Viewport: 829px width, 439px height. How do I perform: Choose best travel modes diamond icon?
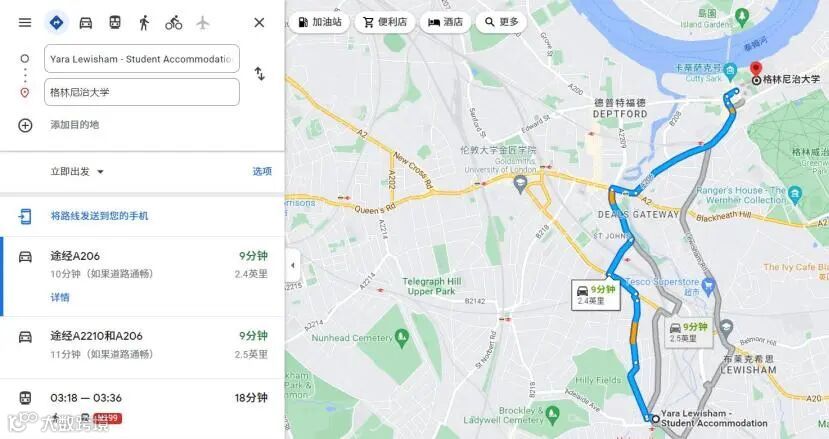tap(57, 23)
